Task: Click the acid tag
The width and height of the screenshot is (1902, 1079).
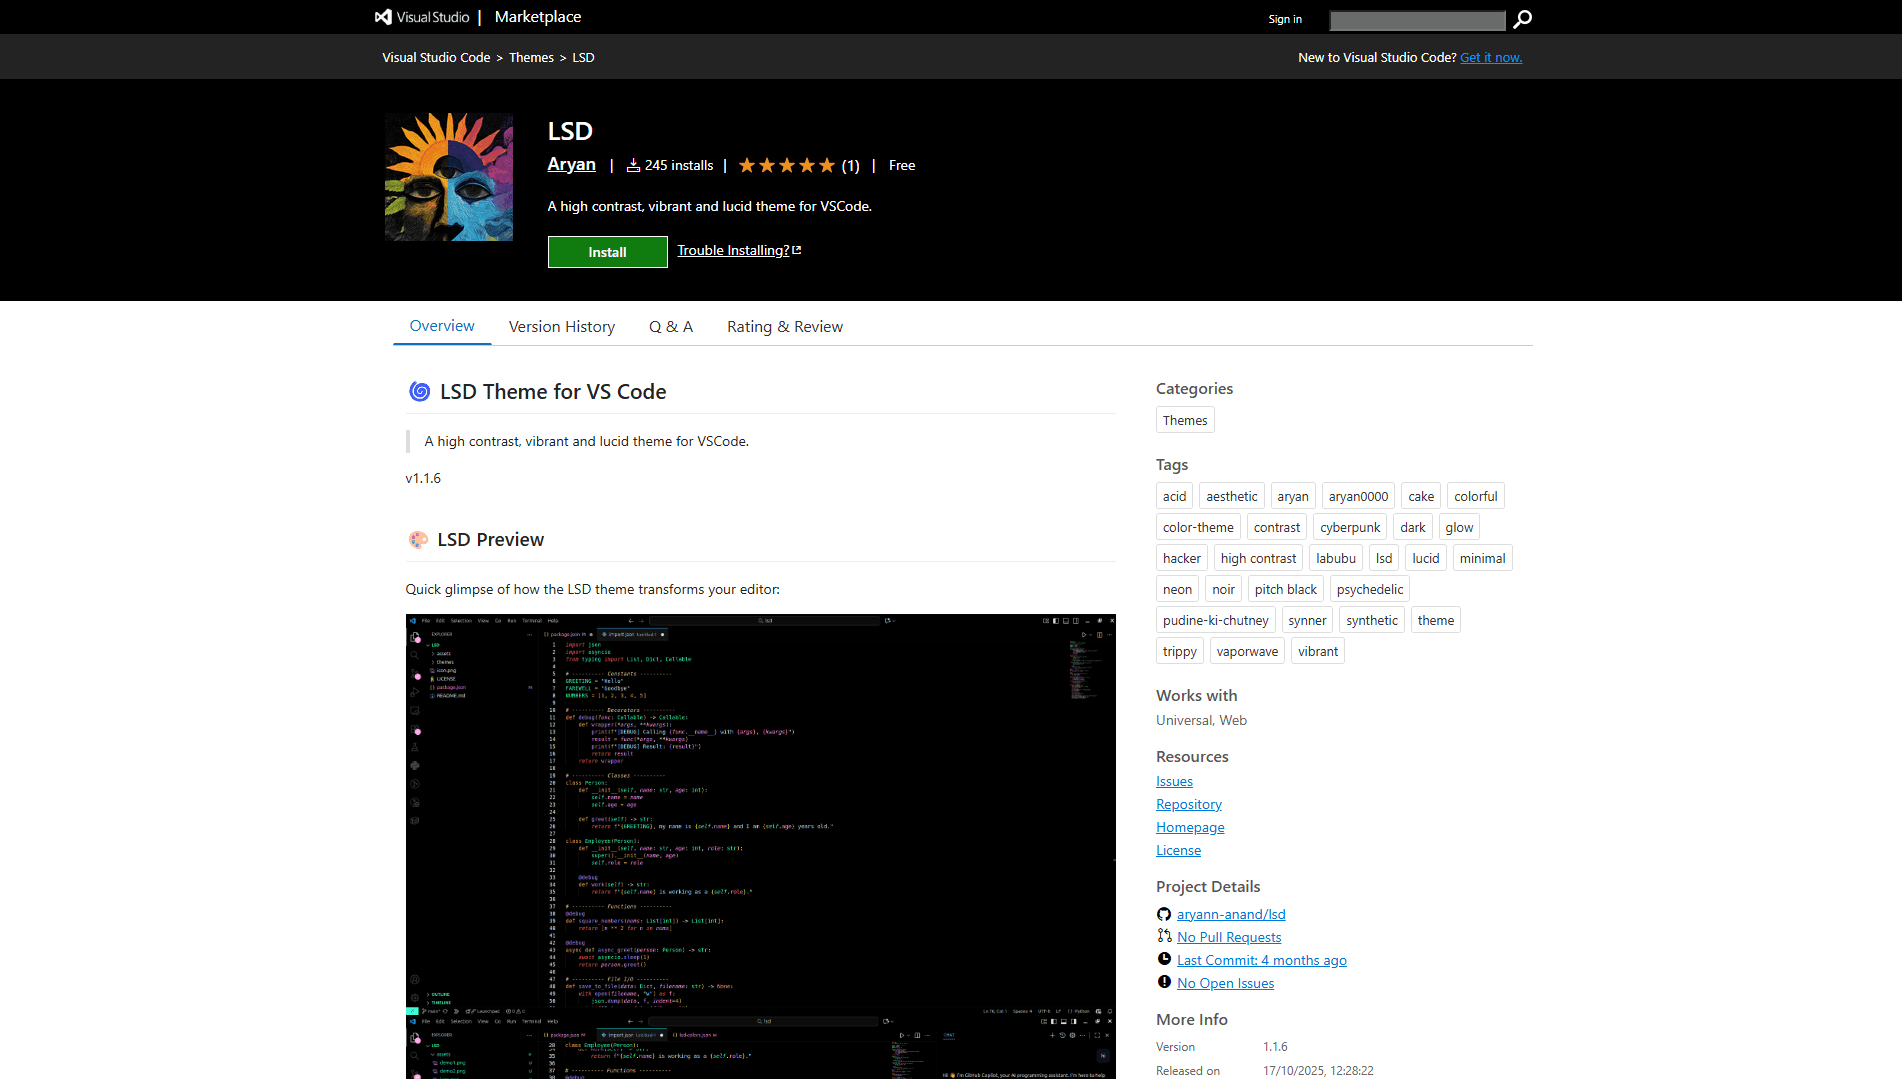Action: pyautogui.click(x=1175, y=496)
